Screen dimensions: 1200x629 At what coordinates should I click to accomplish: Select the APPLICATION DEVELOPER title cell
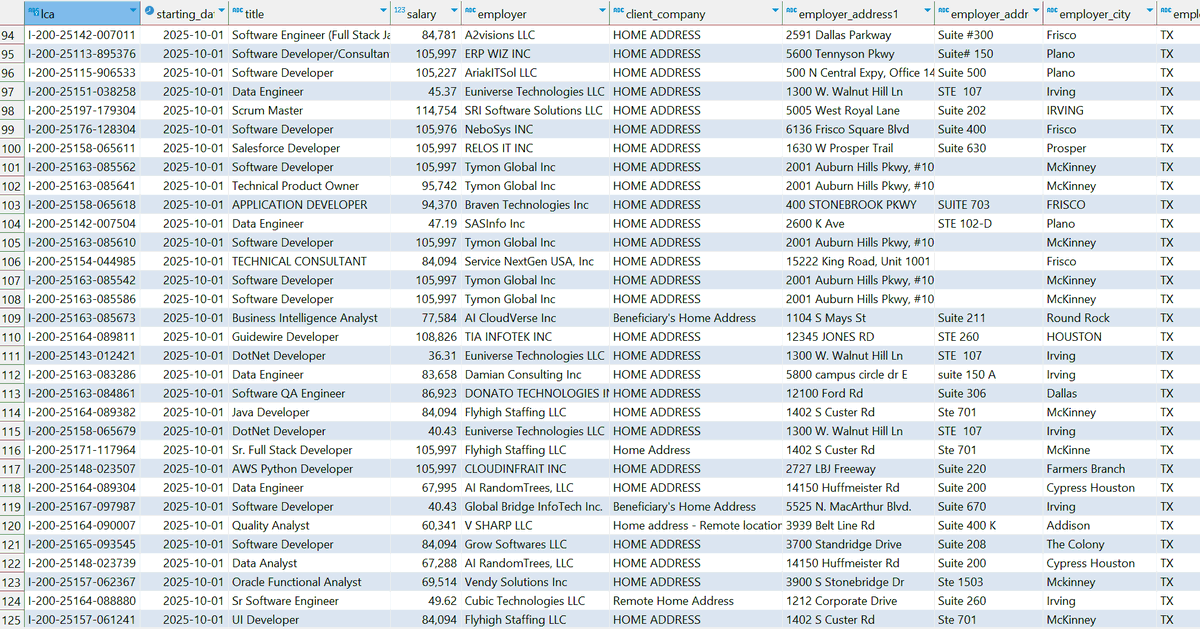309,205
